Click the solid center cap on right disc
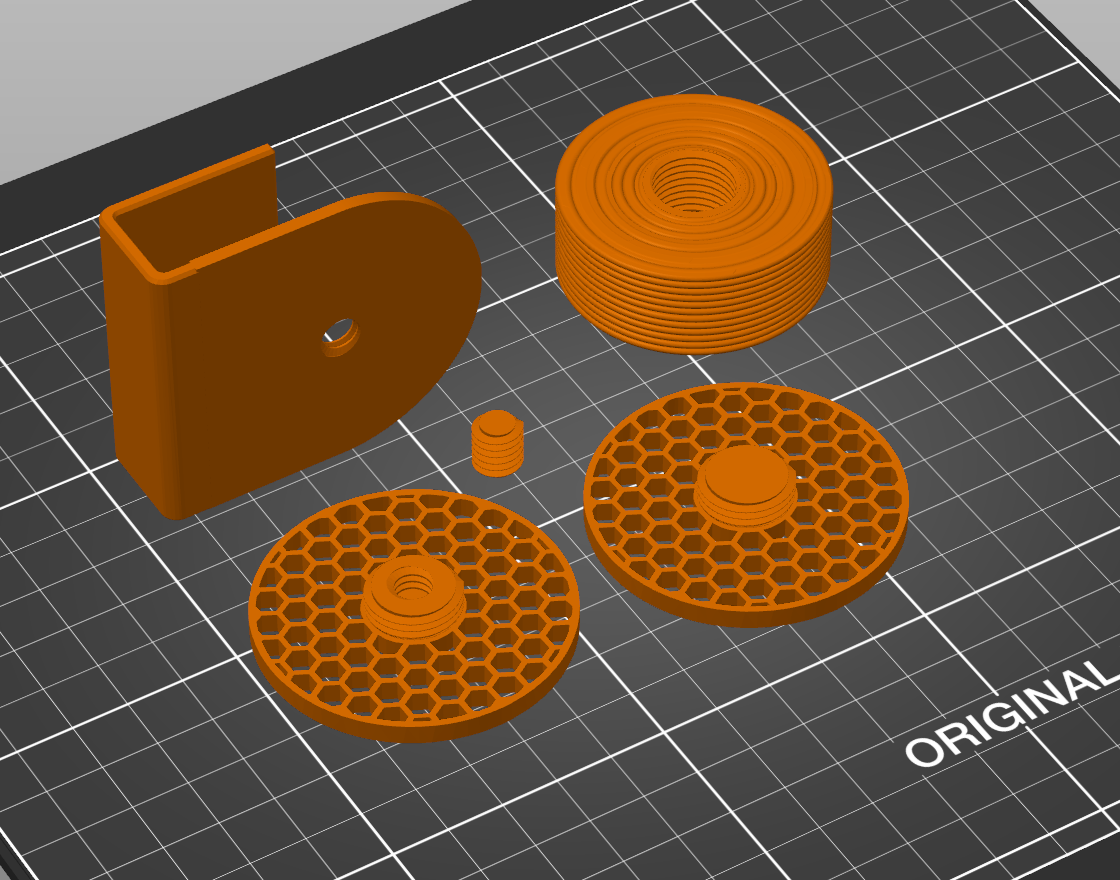This screenshot has width=1120, height=880. click(x=745, y=472)
